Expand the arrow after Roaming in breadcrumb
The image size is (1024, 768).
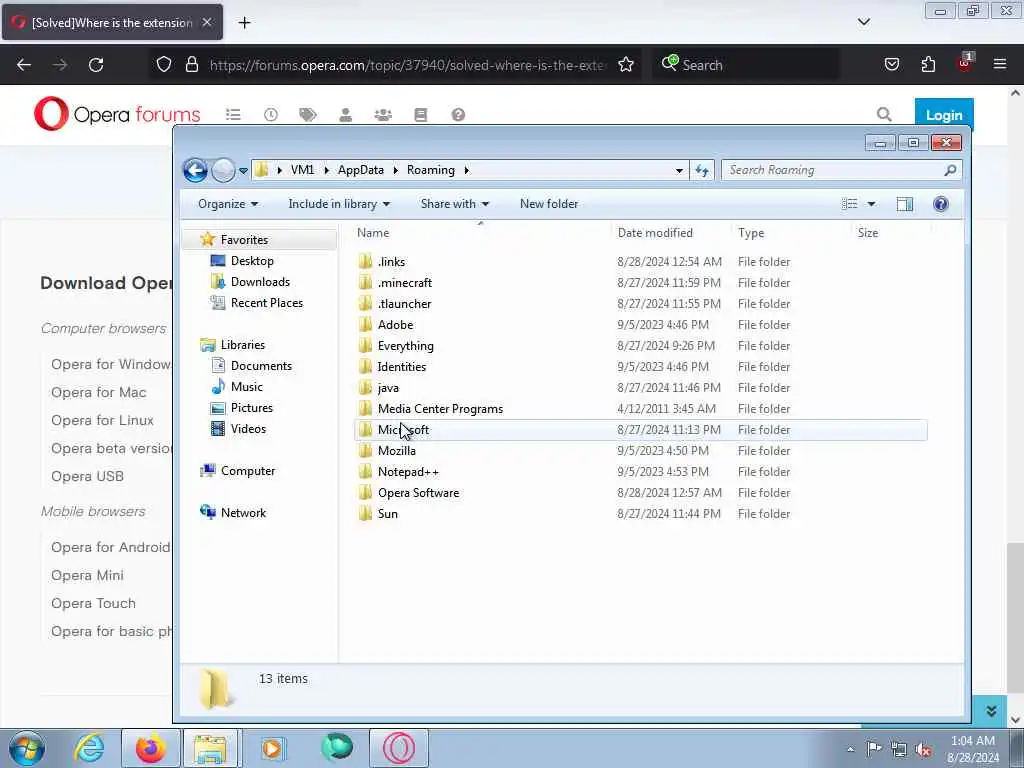point(466,170)
